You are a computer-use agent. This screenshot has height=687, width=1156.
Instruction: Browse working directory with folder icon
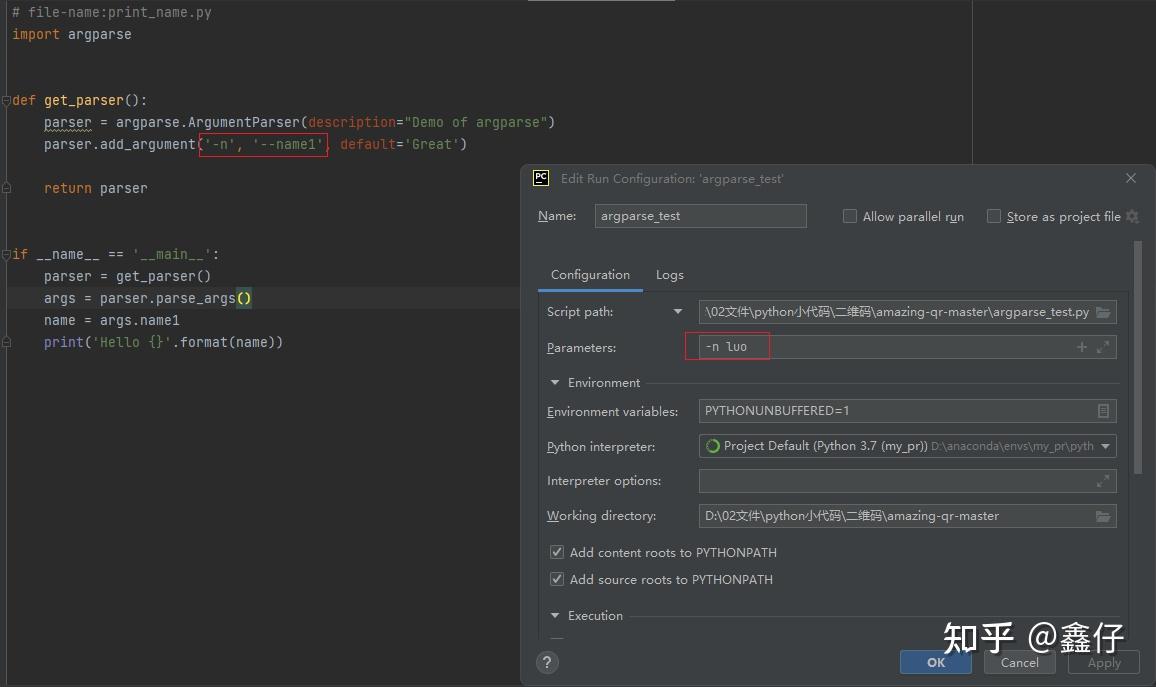[x=1103, y=516]
